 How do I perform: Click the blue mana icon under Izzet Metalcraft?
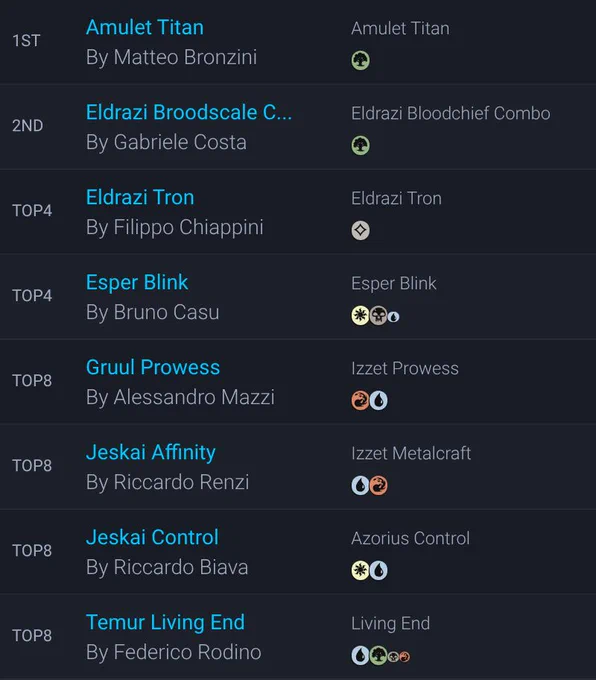(x=360, y=485)
